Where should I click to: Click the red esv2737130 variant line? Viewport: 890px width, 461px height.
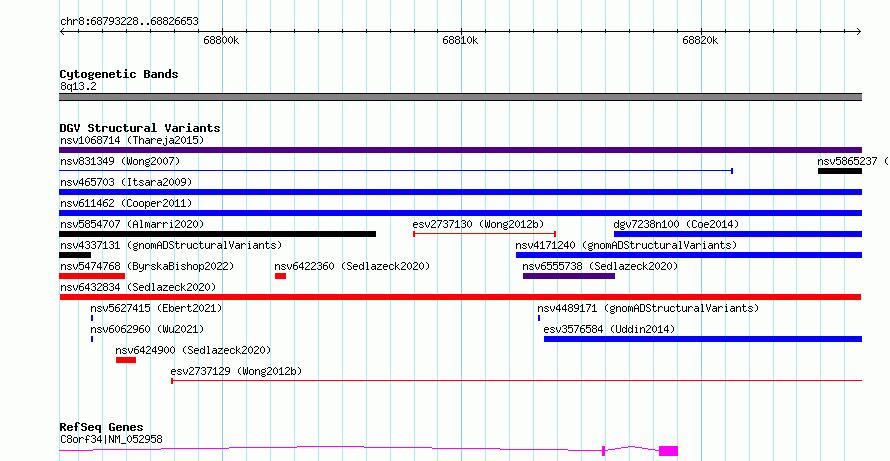point(484,233)
